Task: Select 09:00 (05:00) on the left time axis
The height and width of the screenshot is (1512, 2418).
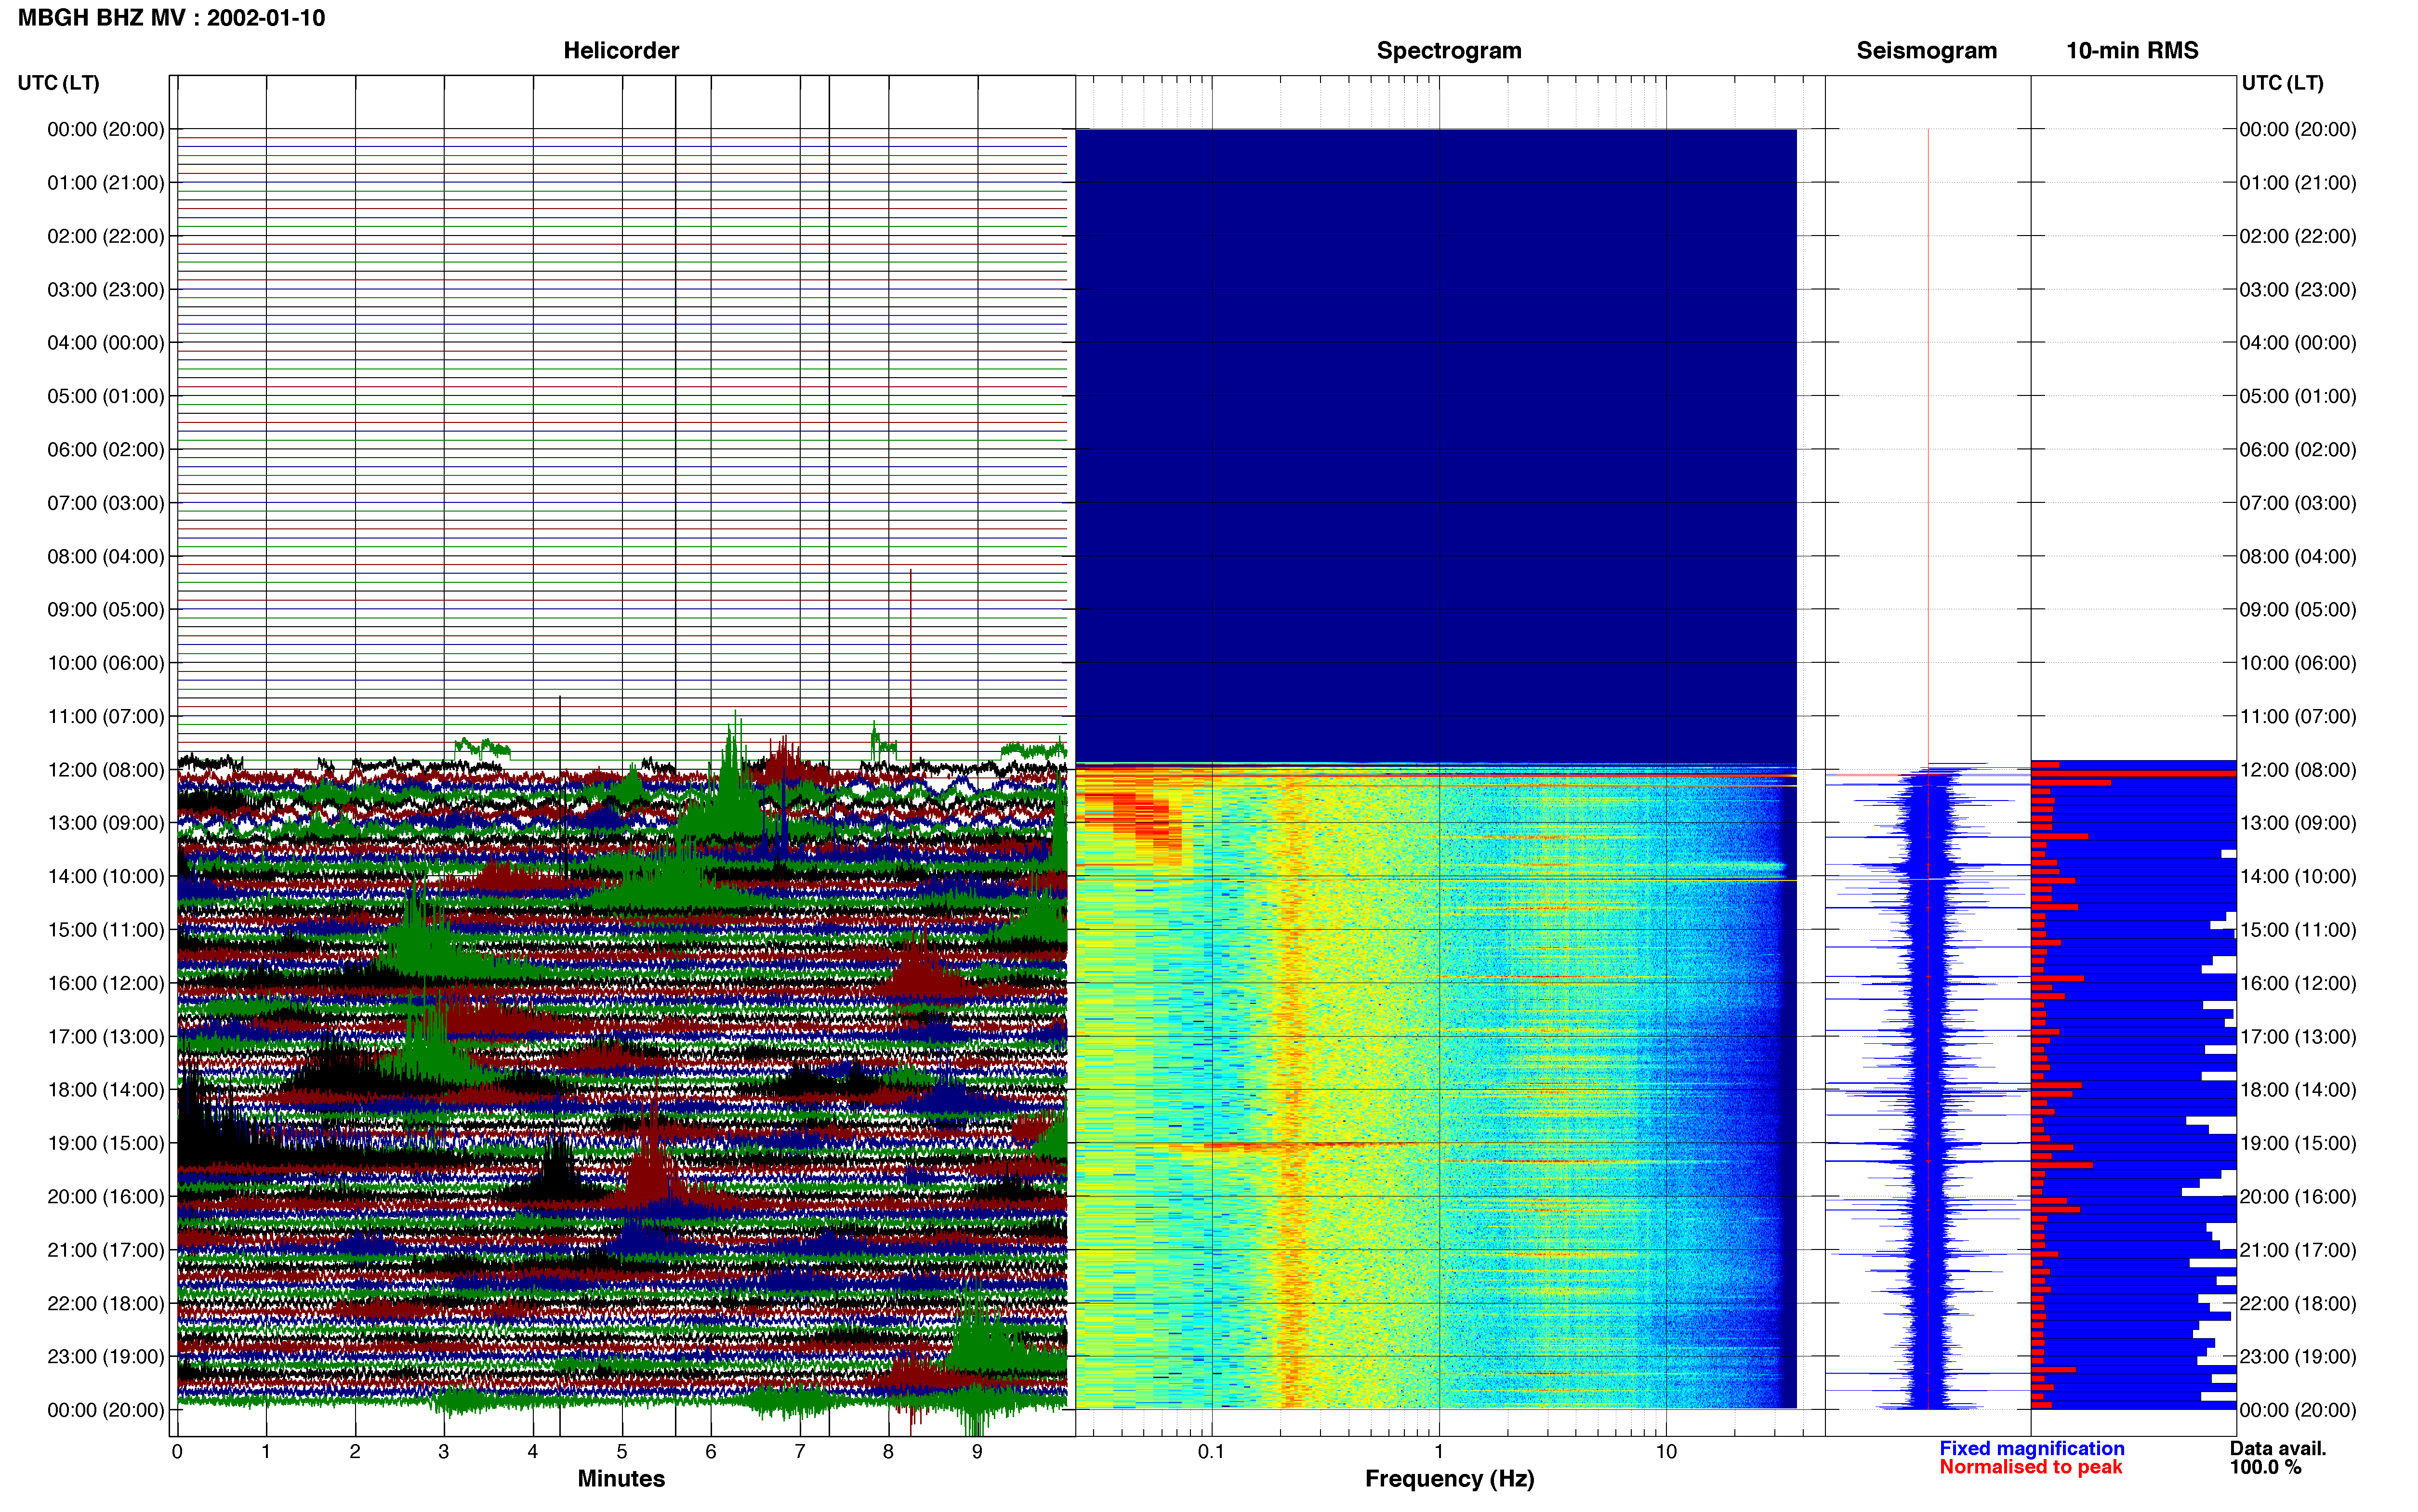Action: click(x=106, y=610)
